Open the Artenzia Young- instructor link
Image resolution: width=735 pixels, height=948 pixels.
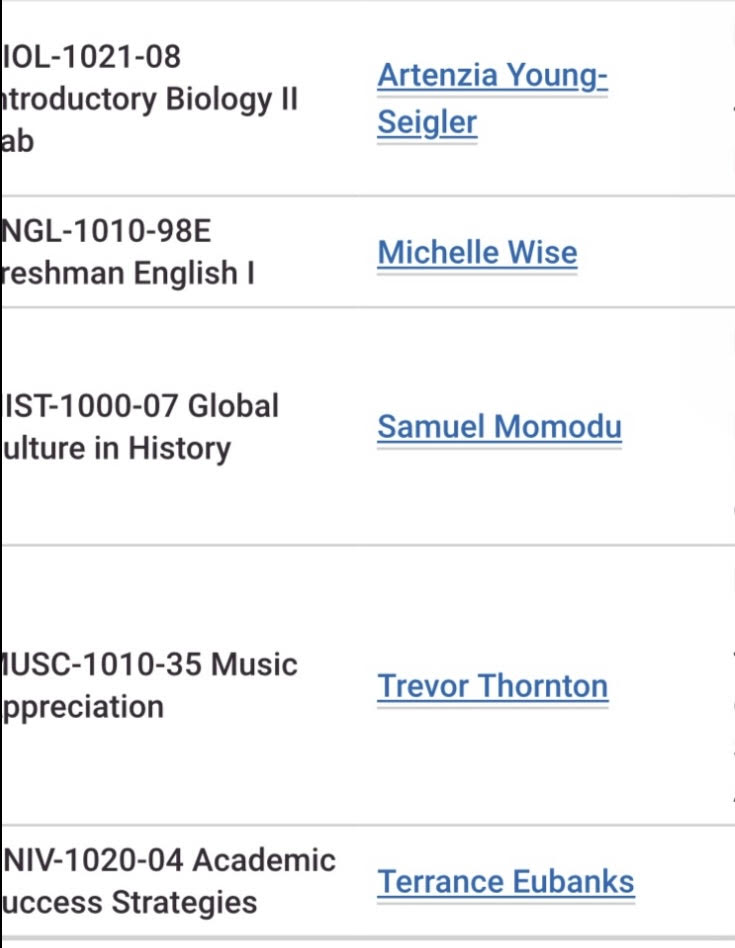tap(492, 77)
